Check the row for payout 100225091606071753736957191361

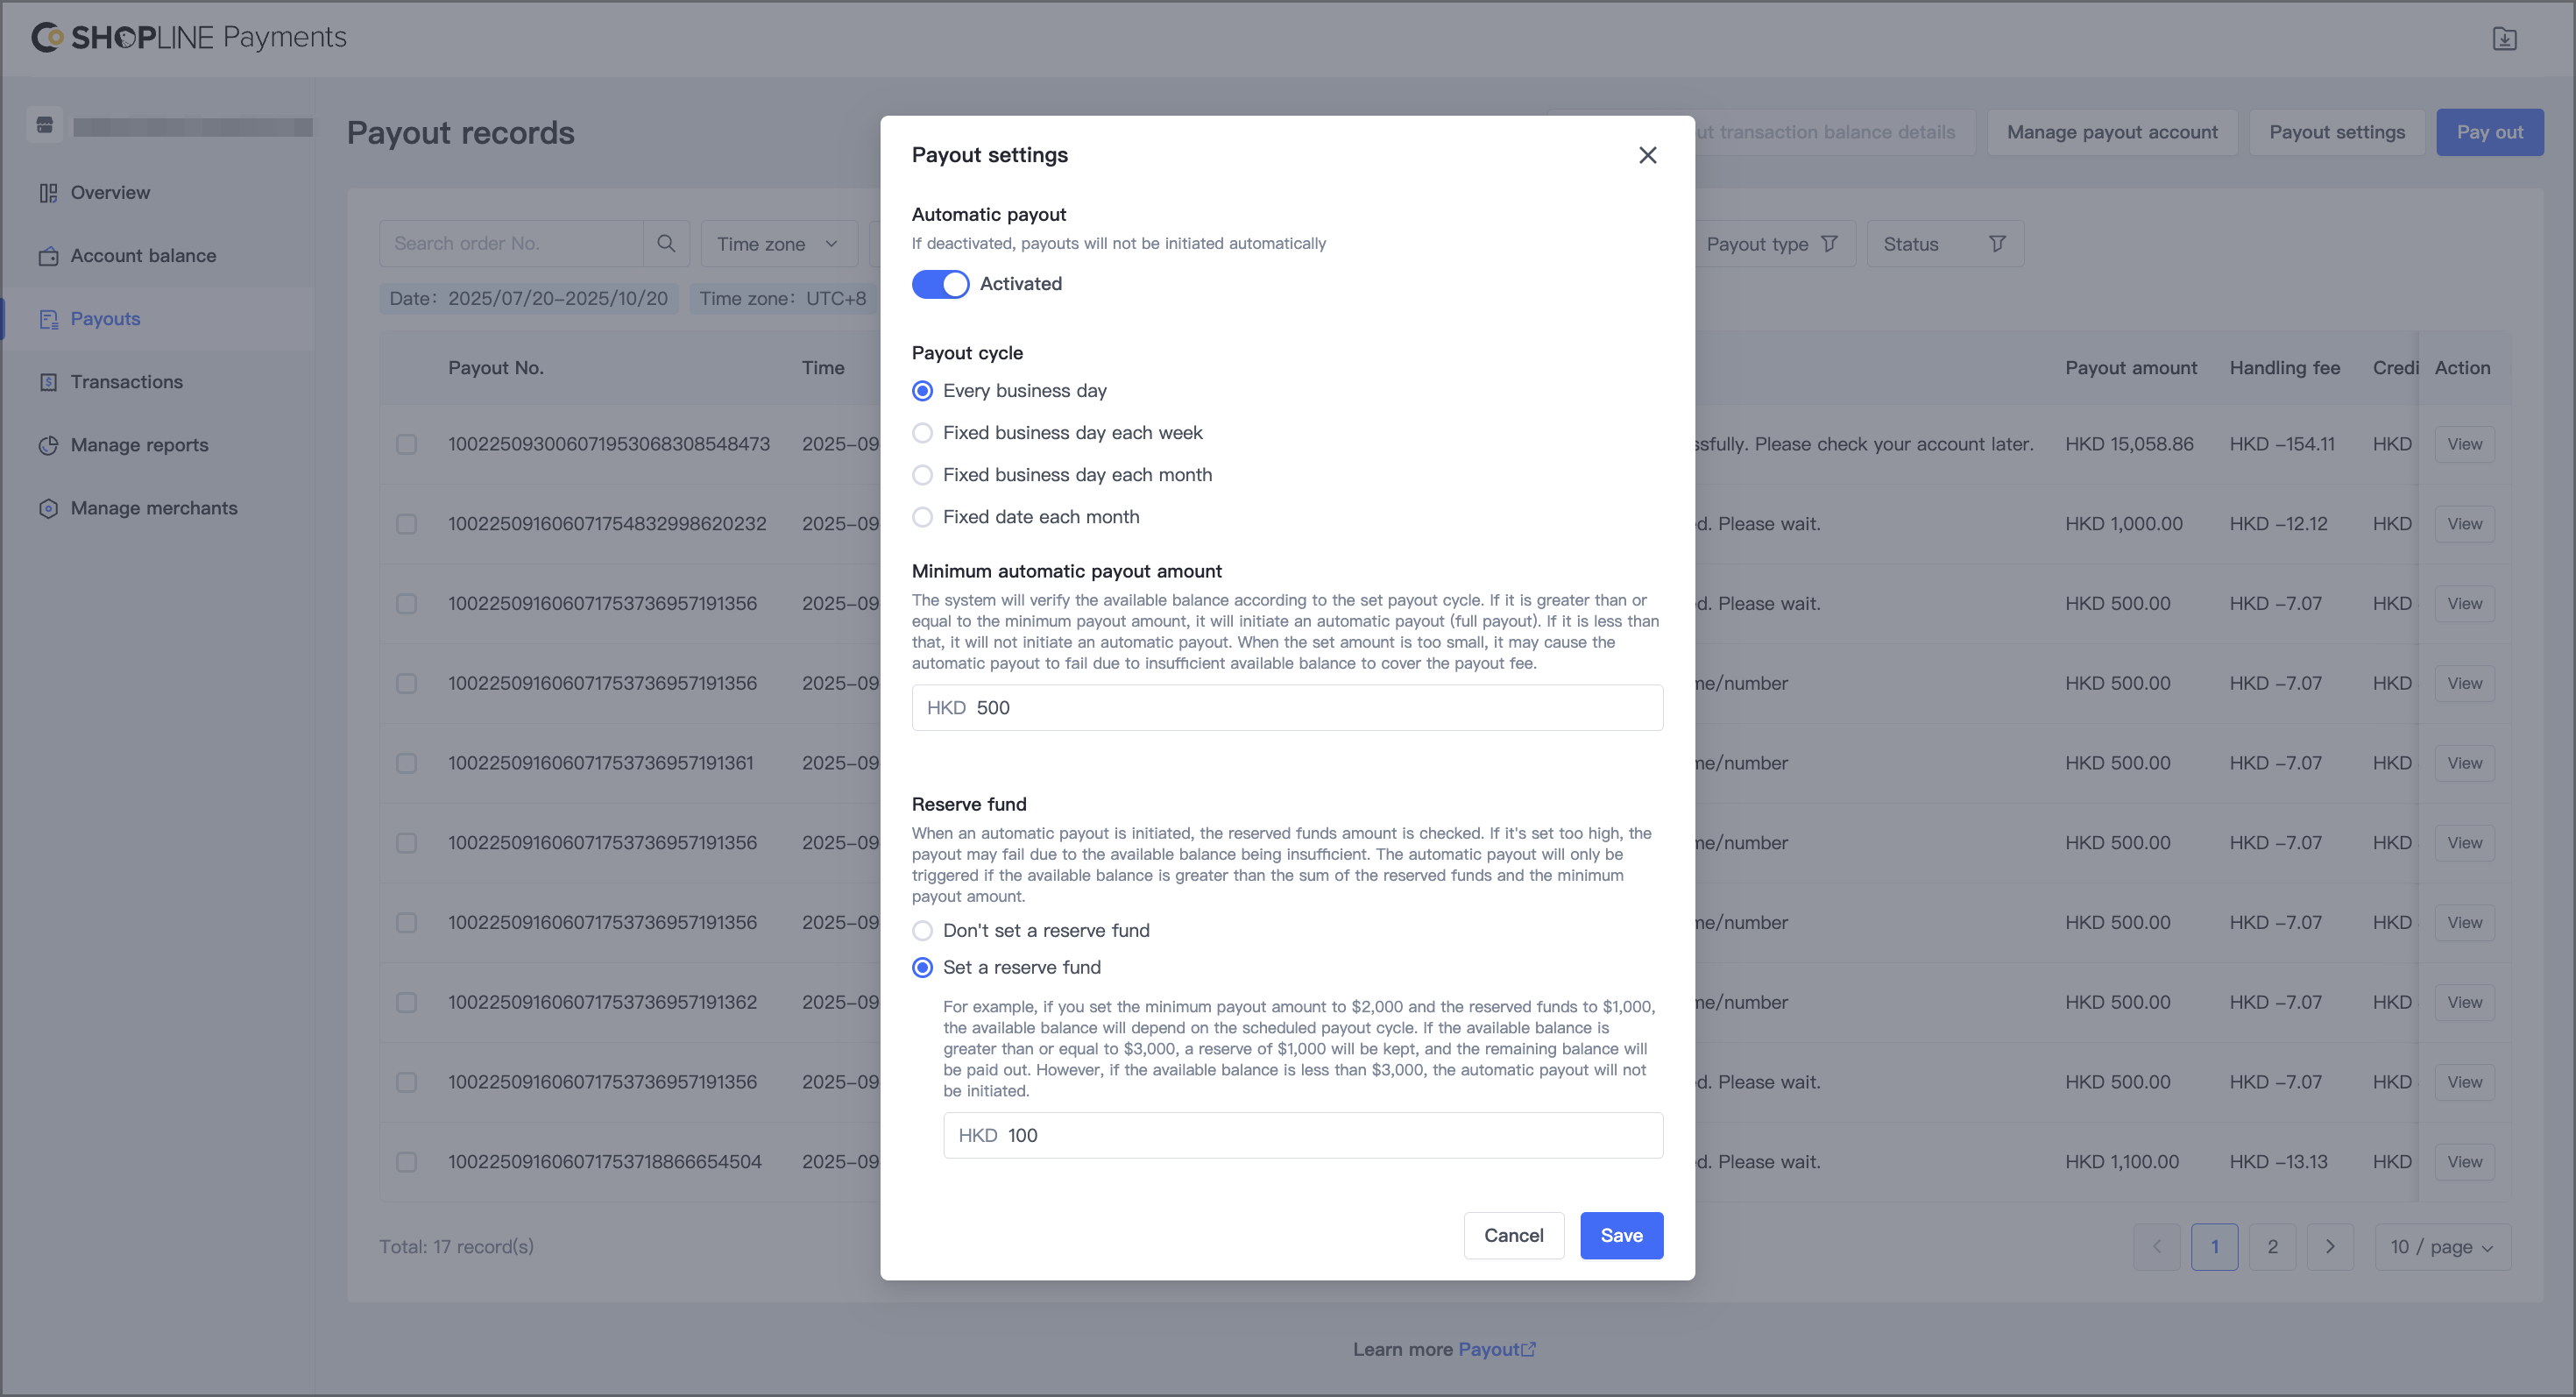pyautogui.click(x=406, y=763)
